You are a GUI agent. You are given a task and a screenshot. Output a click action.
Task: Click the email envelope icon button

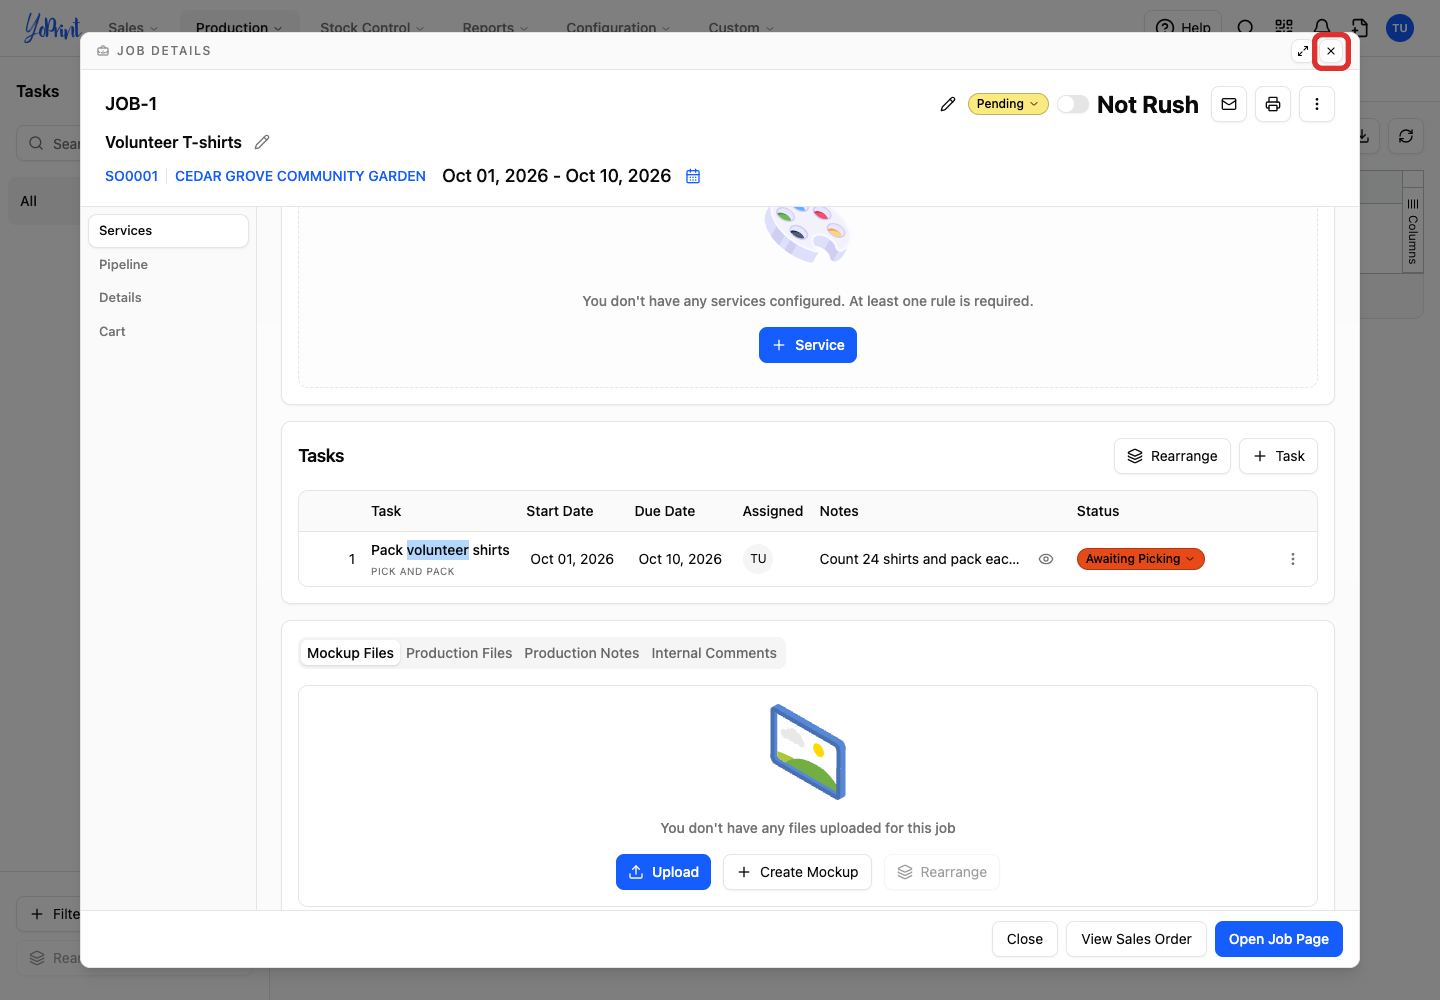tap(1229, 104)
